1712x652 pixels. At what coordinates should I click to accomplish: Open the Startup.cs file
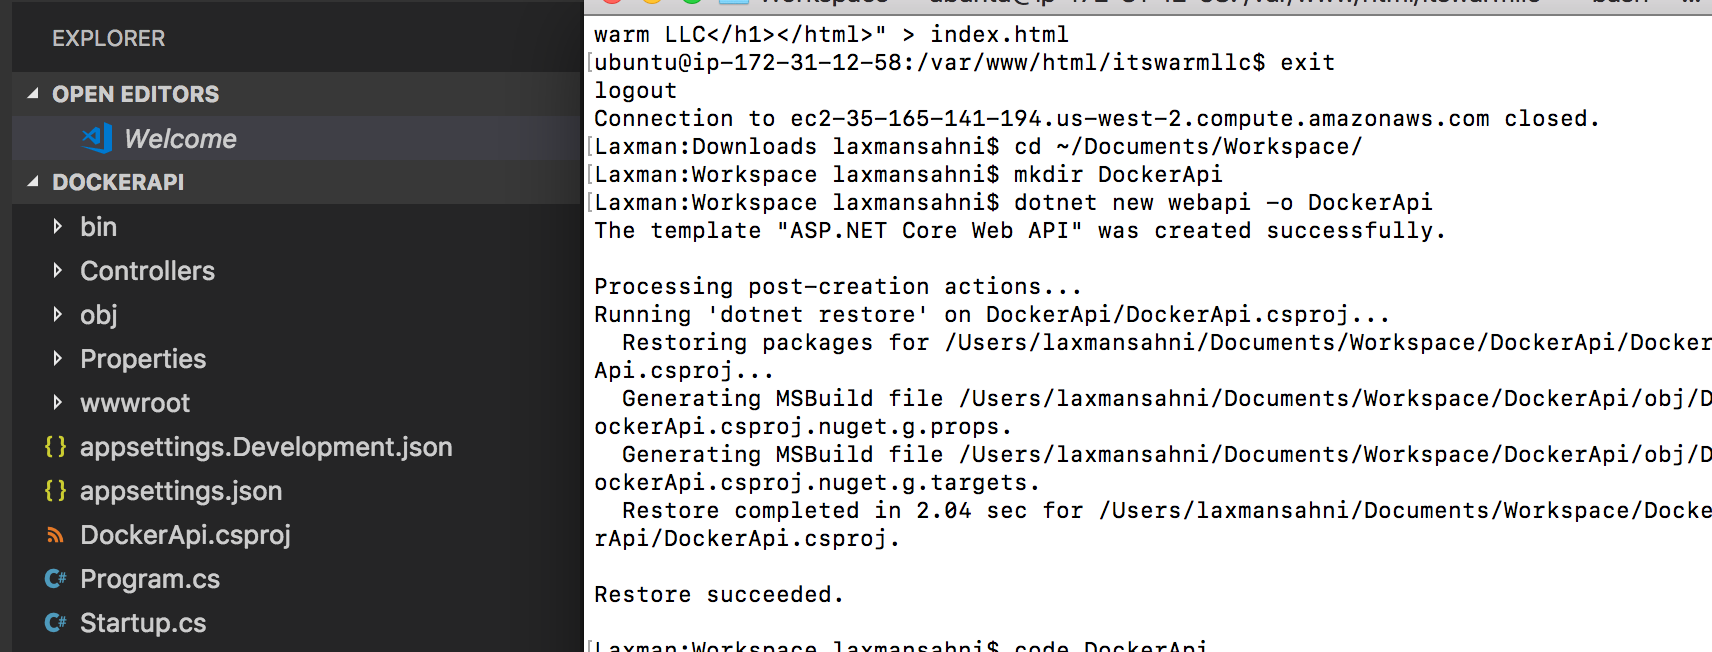click(143, 623)
